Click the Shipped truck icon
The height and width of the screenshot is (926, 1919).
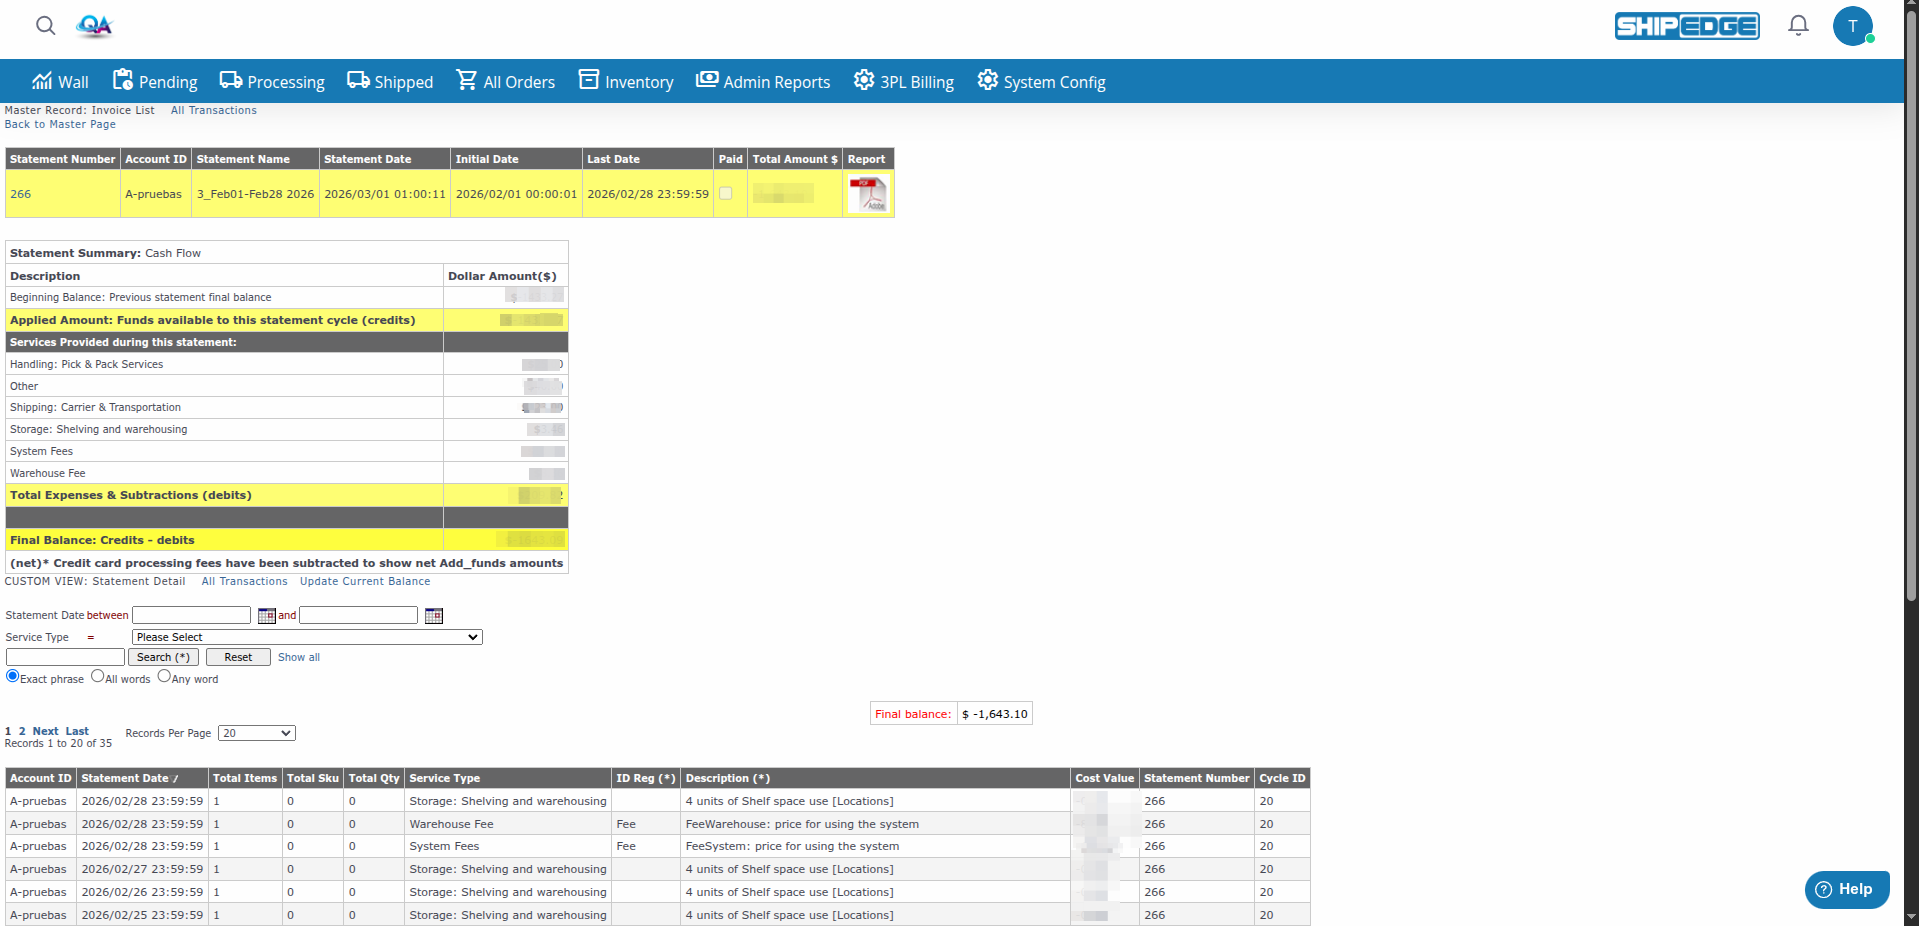pos(358,80)
